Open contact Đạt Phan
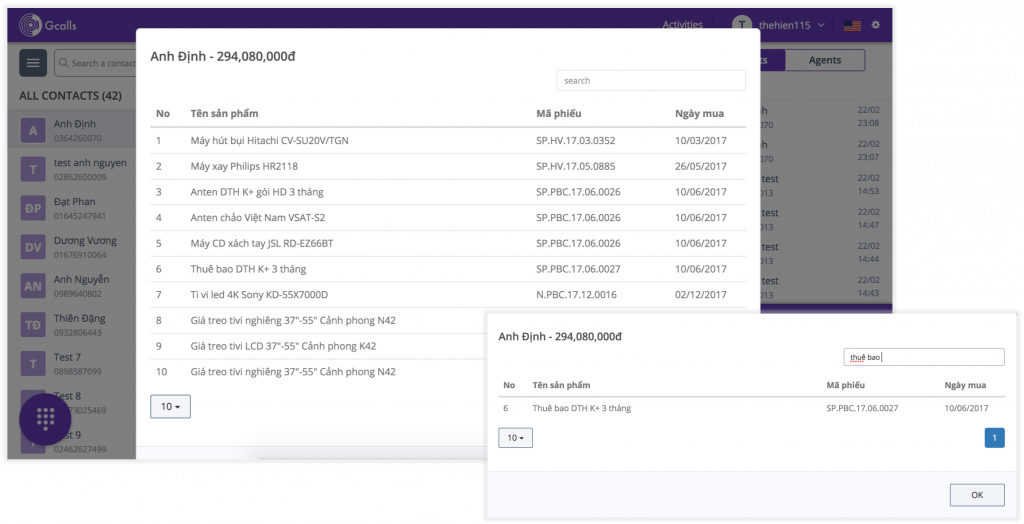 click(x=72, y=208)
